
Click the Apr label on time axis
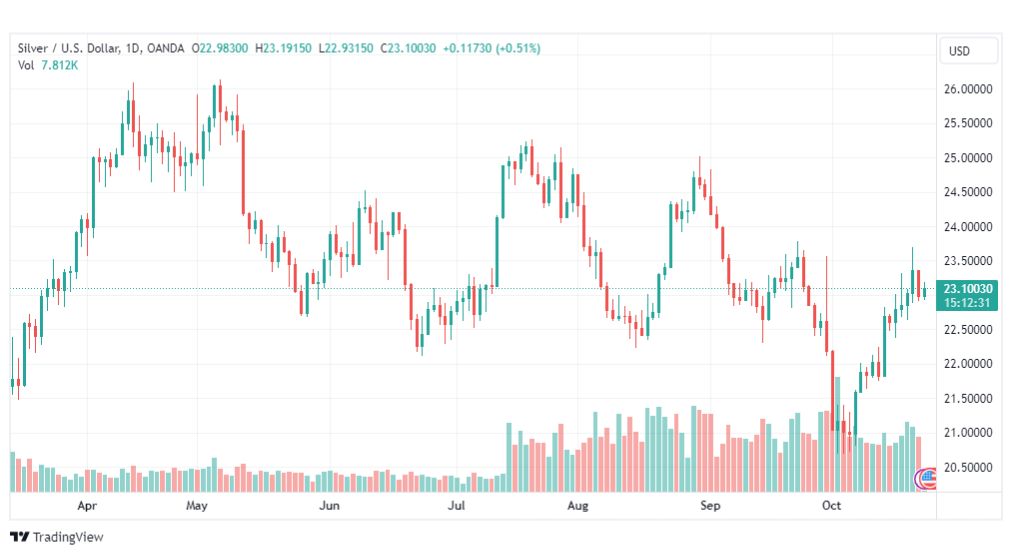pos(86,505)
